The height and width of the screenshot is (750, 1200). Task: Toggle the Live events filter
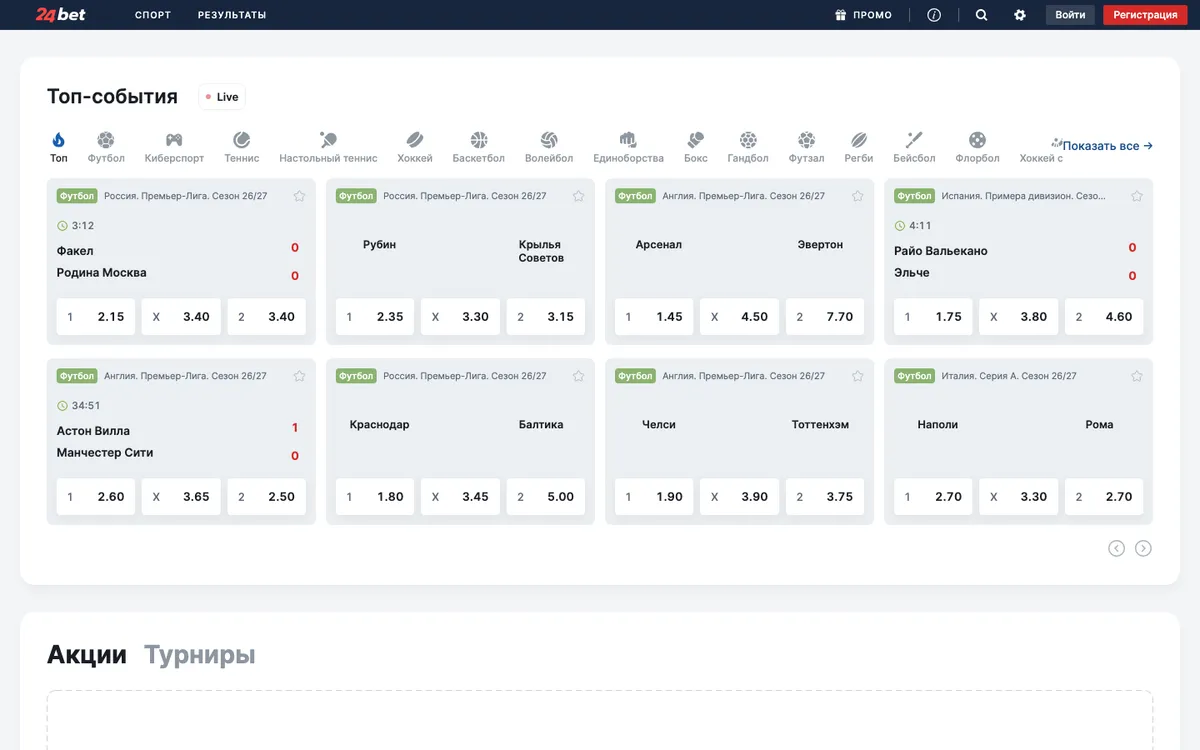(222, 97)
